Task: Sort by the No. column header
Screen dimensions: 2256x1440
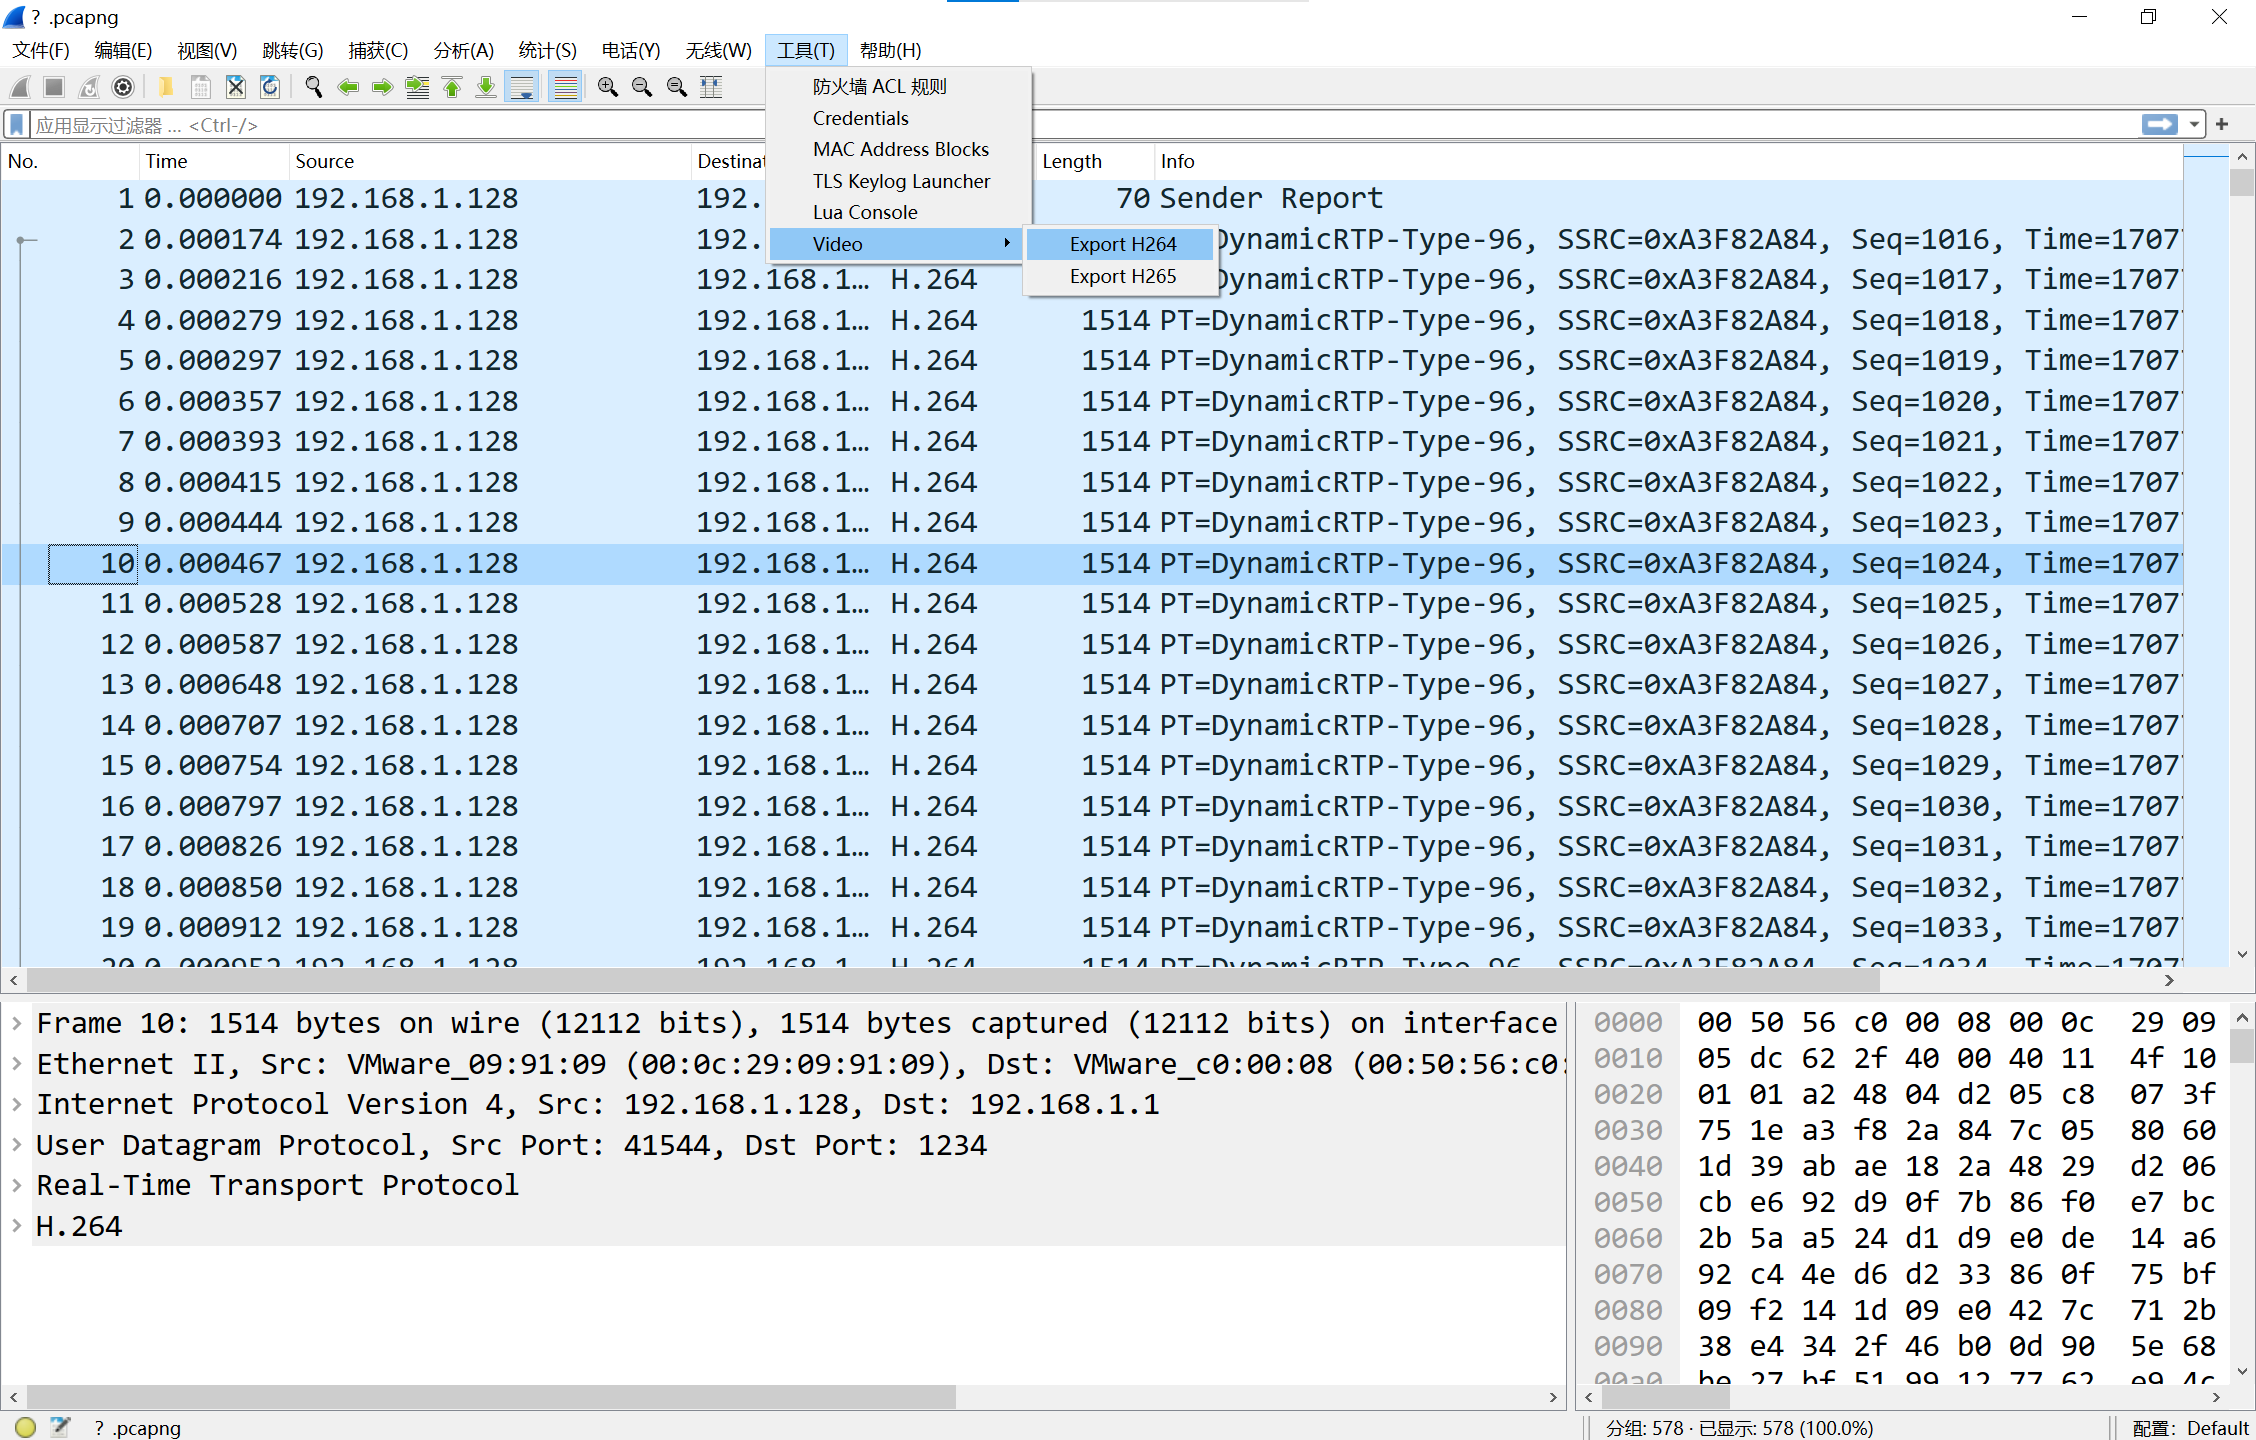Action: [x=70, y=161]
